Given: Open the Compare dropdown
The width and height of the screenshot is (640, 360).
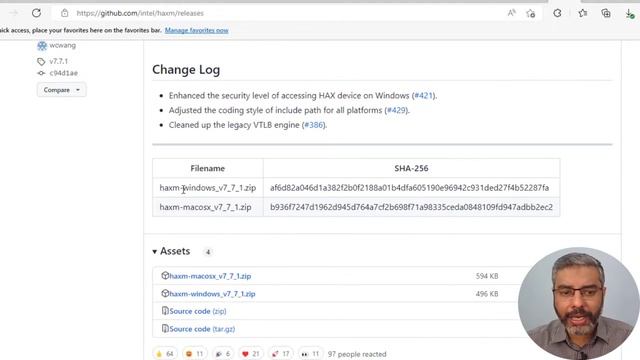Looking at the screenshot, I should point(61,90).
